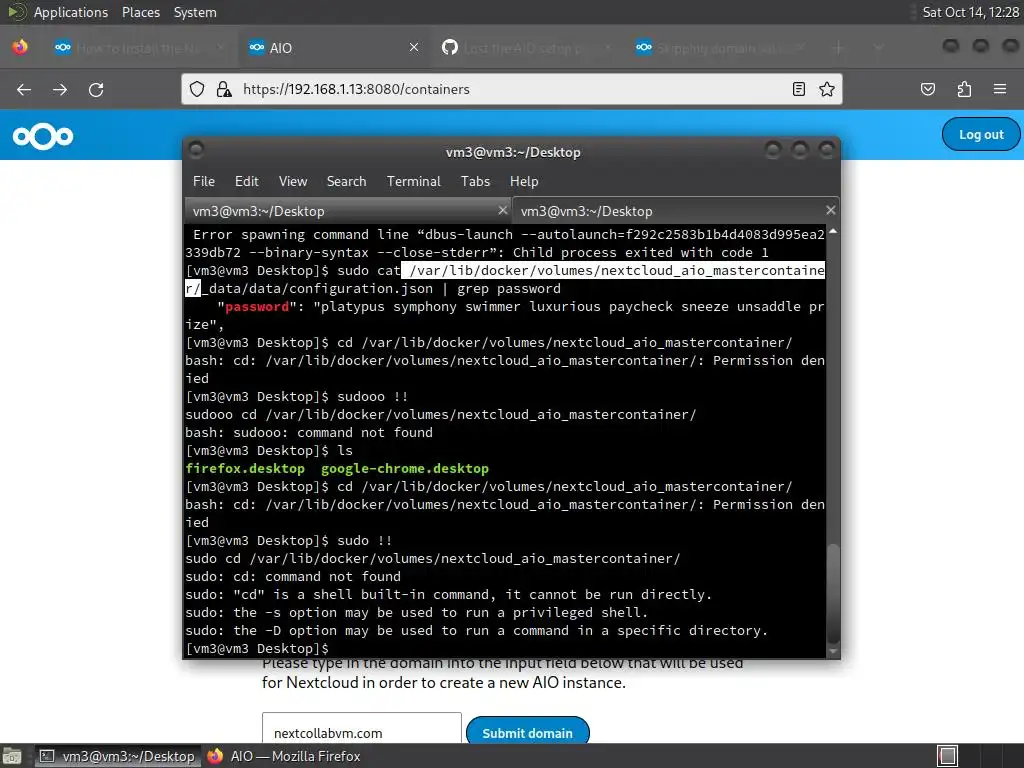1024x768 pixels.
Task: Click the terminal scrollbar down arrow
Action: (833, 651)
